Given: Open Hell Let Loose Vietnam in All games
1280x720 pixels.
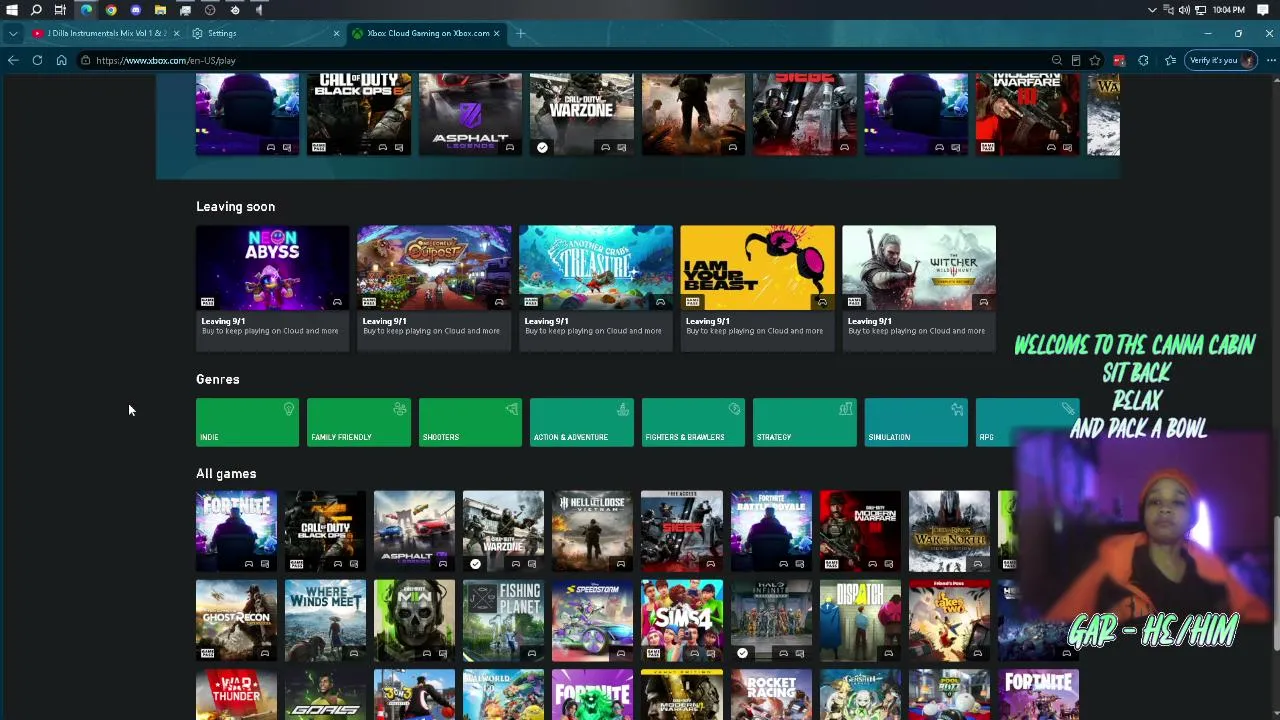Looking at the screenshot, I should pyautogui.click(x=592, y=531).
